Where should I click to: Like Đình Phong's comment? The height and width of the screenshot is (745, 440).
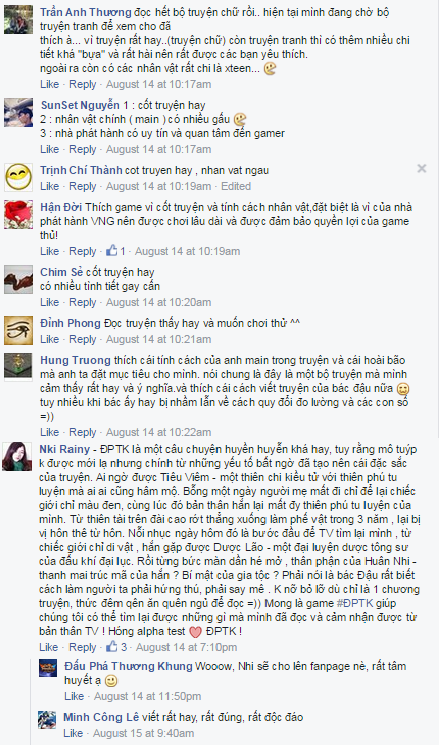pyautogui.click(x=49, y=339)
